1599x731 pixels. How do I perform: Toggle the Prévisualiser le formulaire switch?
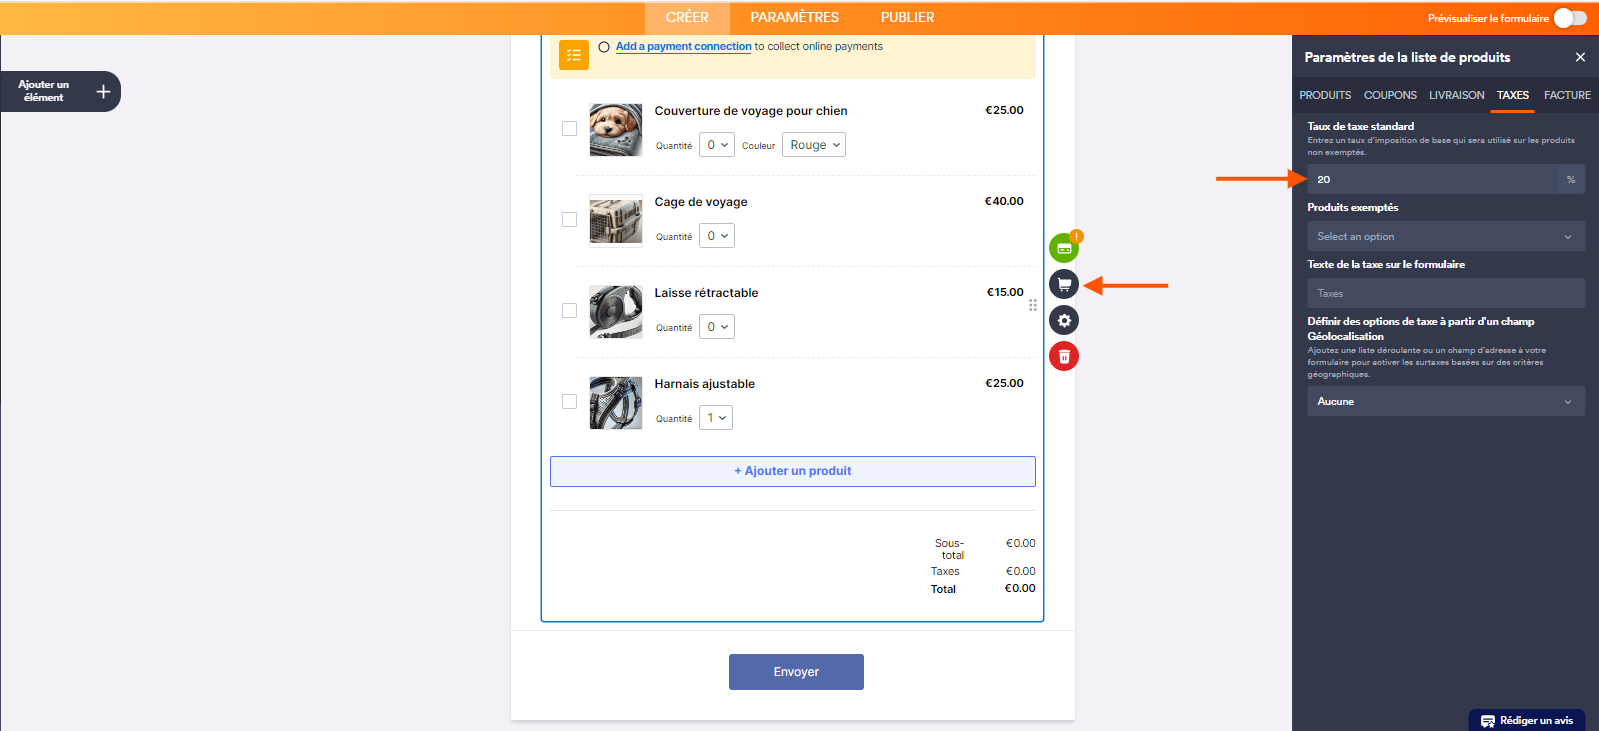click(1570, 18)
